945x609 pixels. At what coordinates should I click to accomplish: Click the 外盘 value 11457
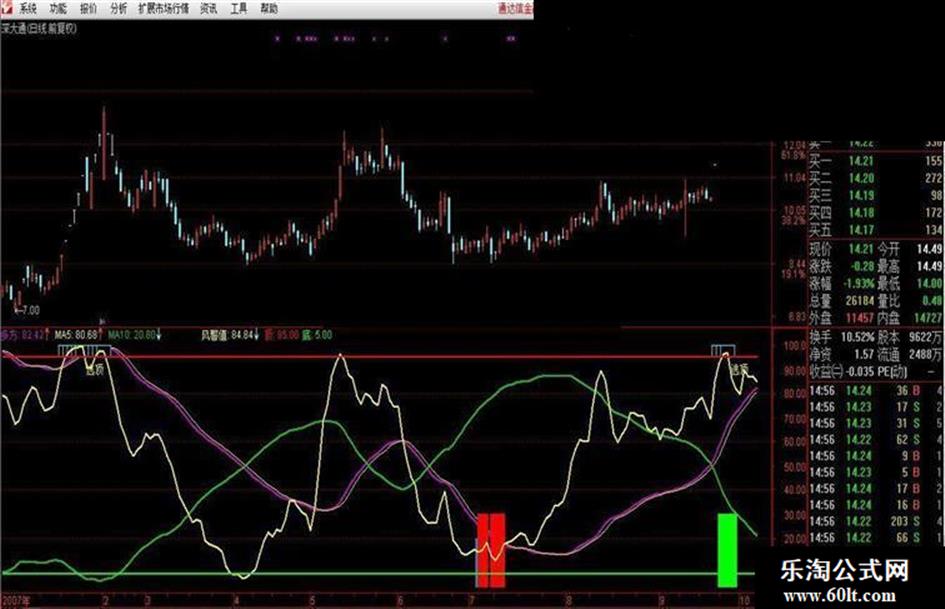(859, 318)
